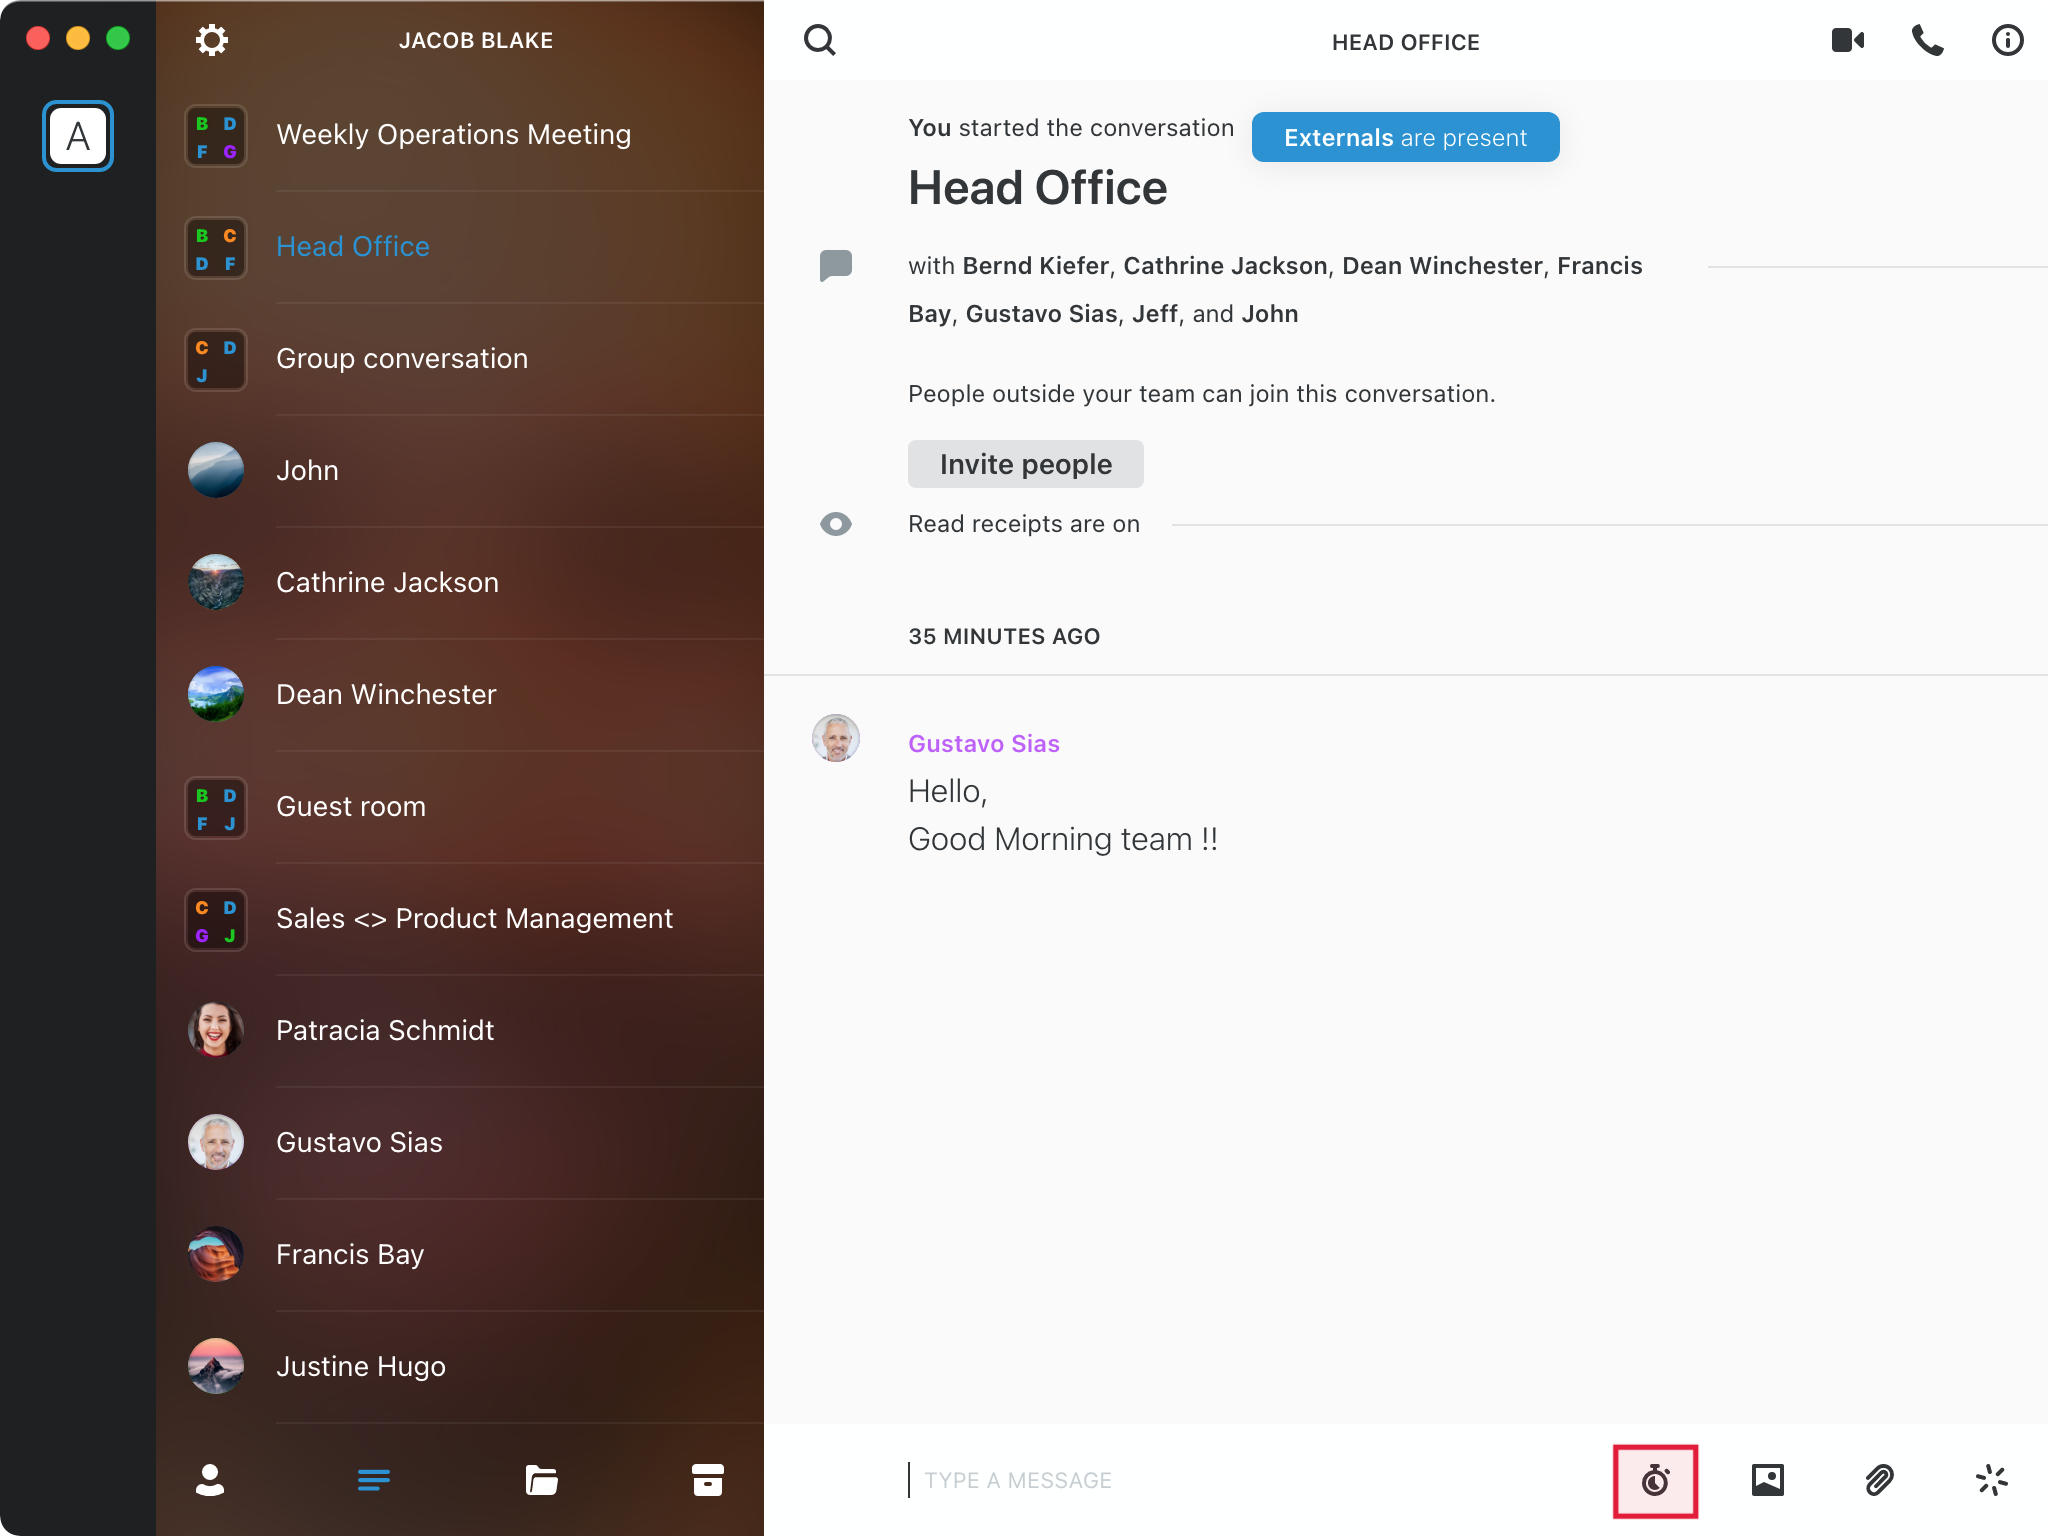Open Weekly Operations Meeting conversation
The image size is (2048, 1536).
coord(460,135)
